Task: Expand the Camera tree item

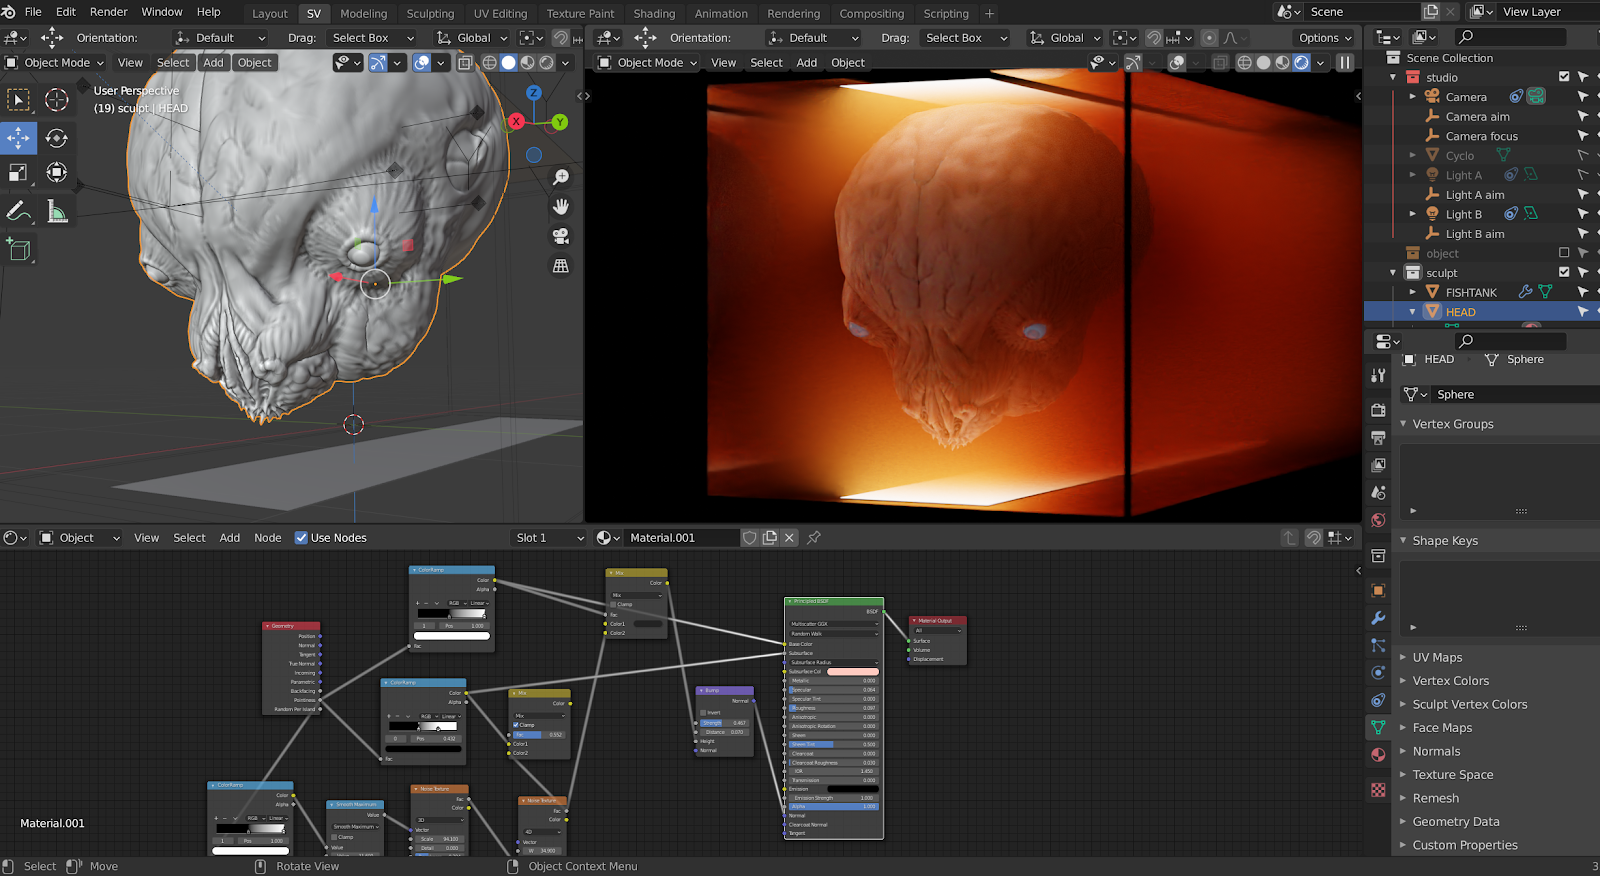Action: (x=1413, y=97)
